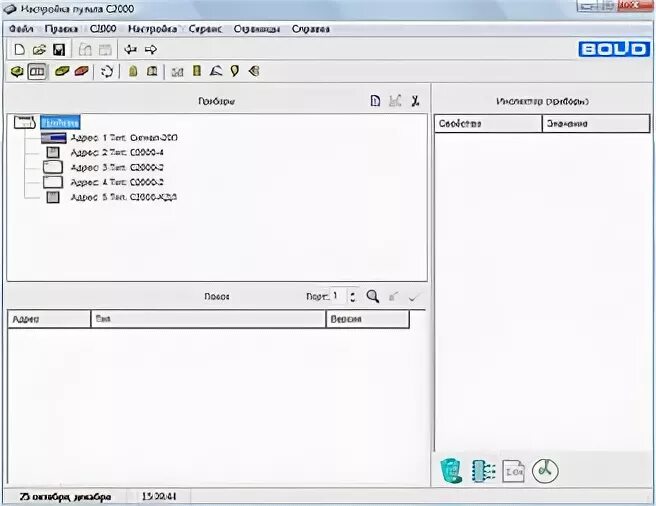Click the open book toolbar icon

coord(152,71)
